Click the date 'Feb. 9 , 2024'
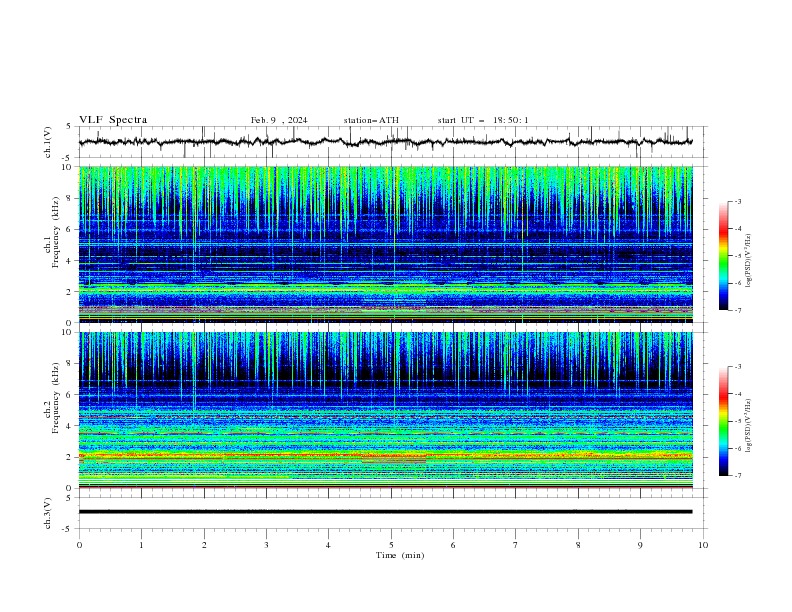 click(279, 120)
